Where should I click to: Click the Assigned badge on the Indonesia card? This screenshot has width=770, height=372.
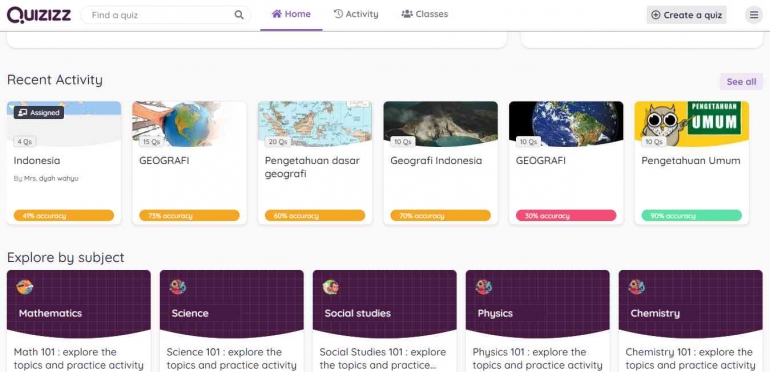(x=39, y=112)
